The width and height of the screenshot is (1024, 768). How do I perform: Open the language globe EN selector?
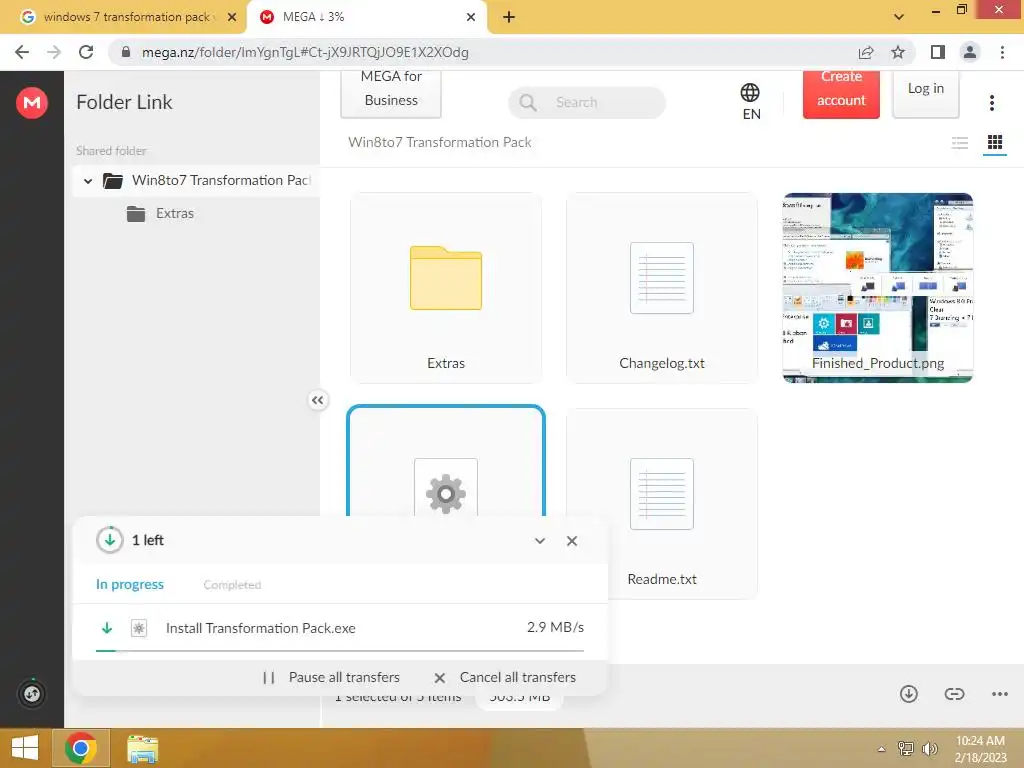(x=750, y=102)
